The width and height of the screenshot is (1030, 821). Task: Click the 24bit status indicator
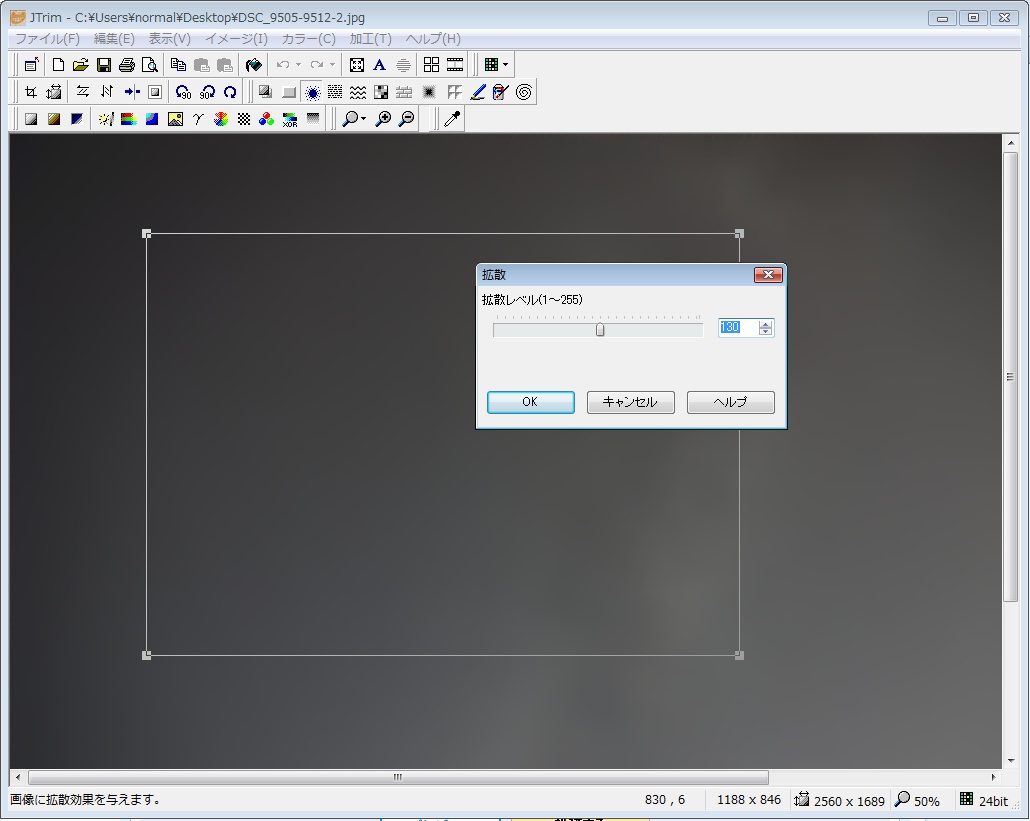coord(983,800)
